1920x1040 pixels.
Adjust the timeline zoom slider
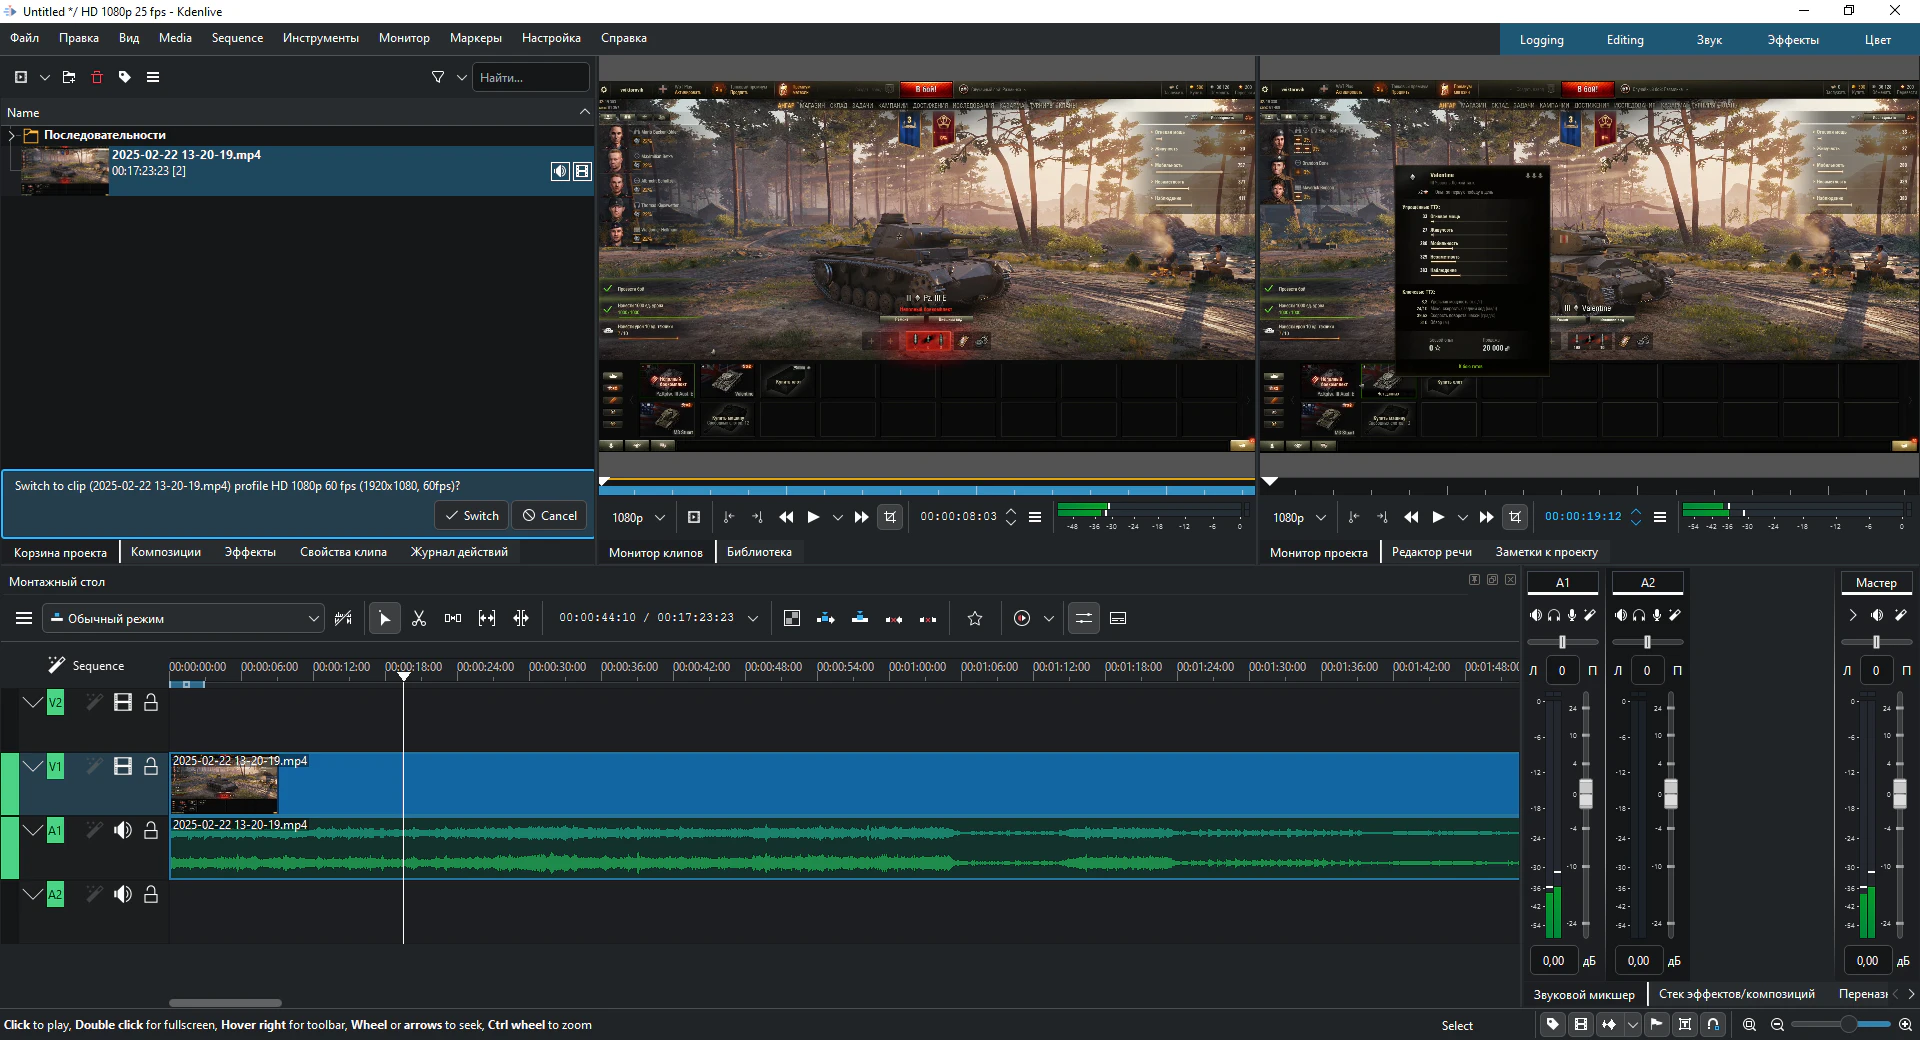click(x=1847, y=1024)
